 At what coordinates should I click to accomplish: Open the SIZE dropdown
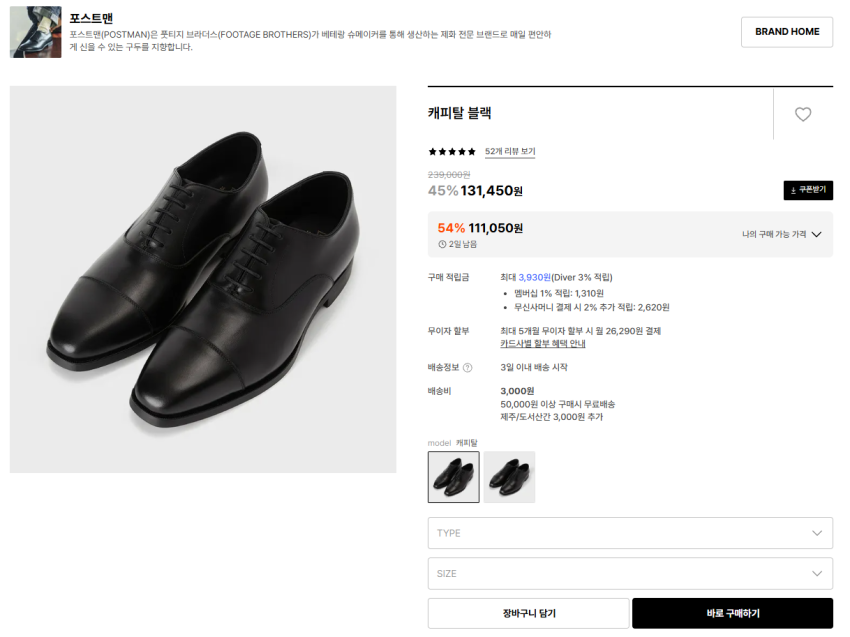(x=630, y=574)
